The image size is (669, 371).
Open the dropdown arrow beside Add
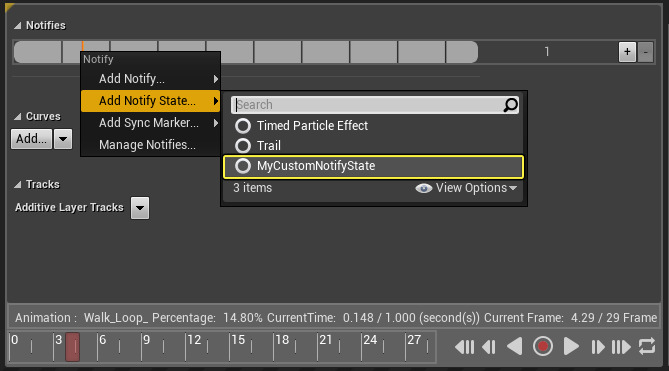coord(63,139)
